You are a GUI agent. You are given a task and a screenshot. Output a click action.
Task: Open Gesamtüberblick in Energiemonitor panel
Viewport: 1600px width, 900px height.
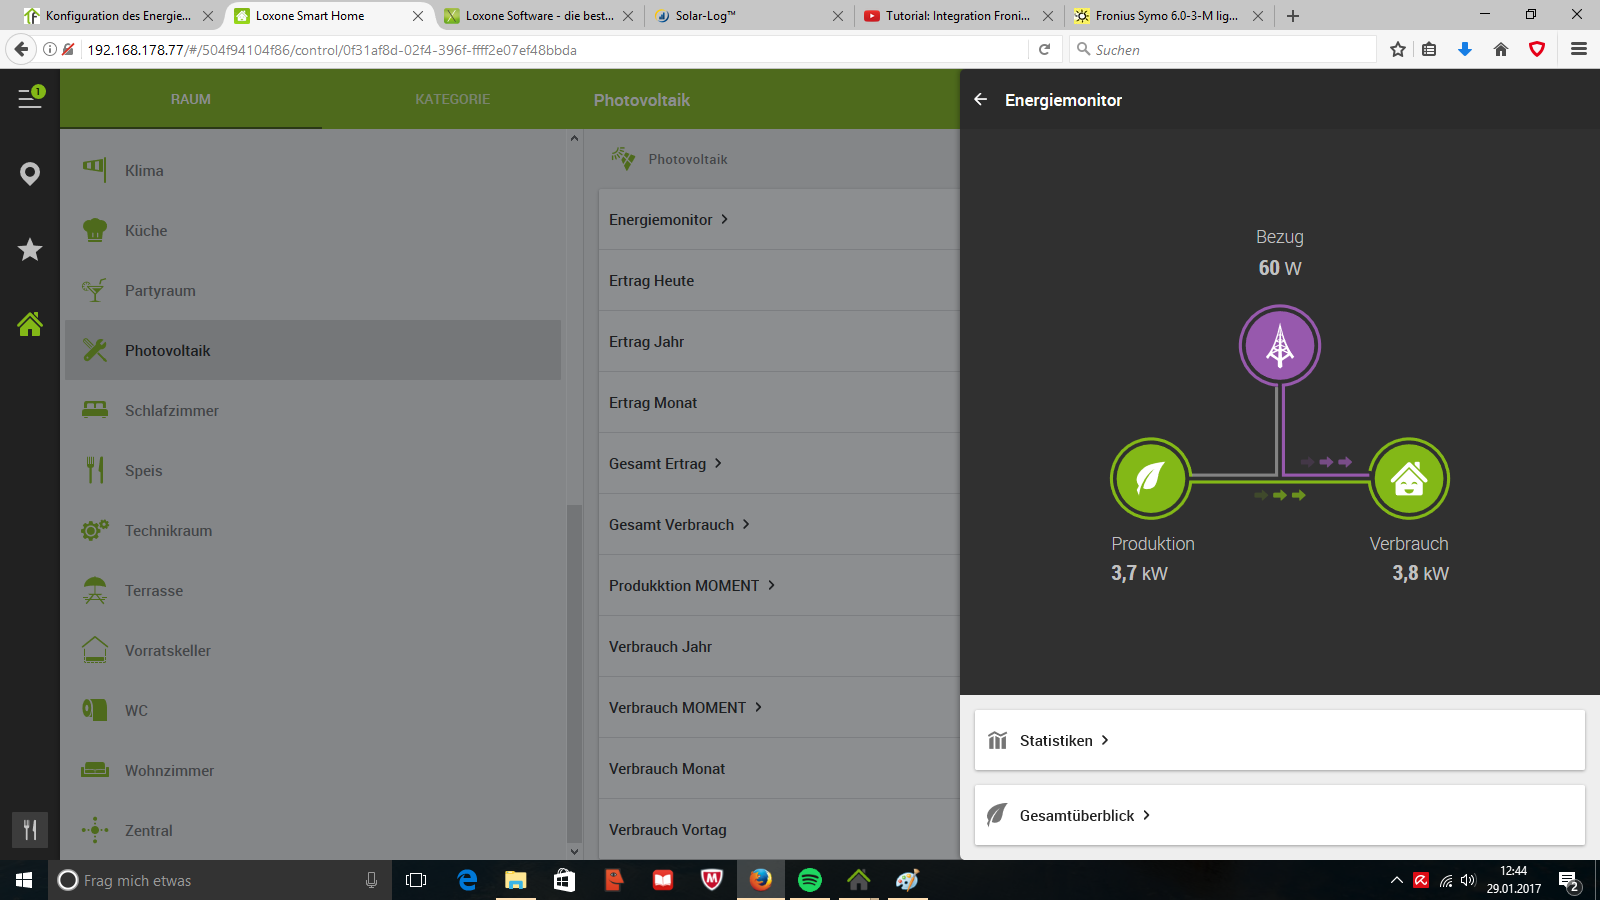click(1280, 815)
